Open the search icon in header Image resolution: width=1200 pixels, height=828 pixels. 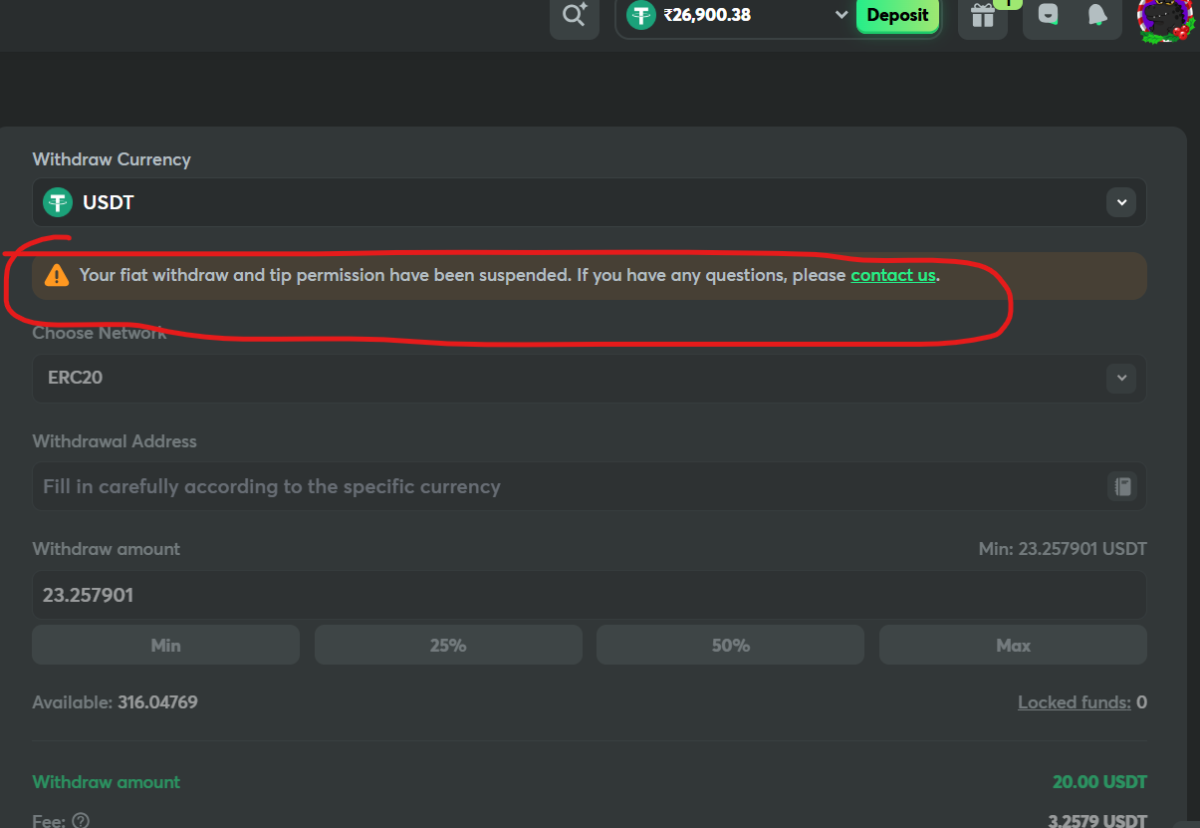(574, 16)
